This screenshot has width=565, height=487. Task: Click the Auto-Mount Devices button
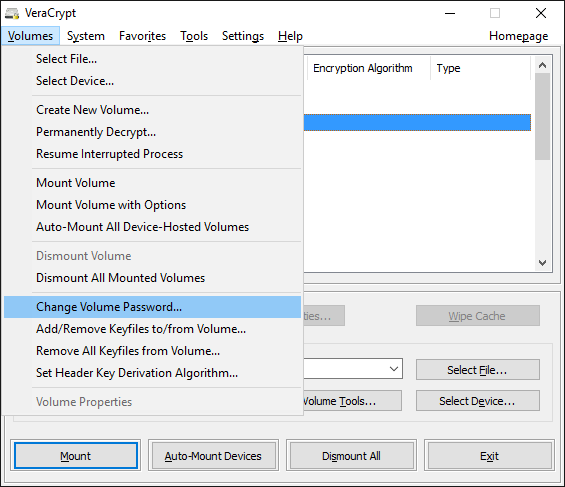pos(213,456)
